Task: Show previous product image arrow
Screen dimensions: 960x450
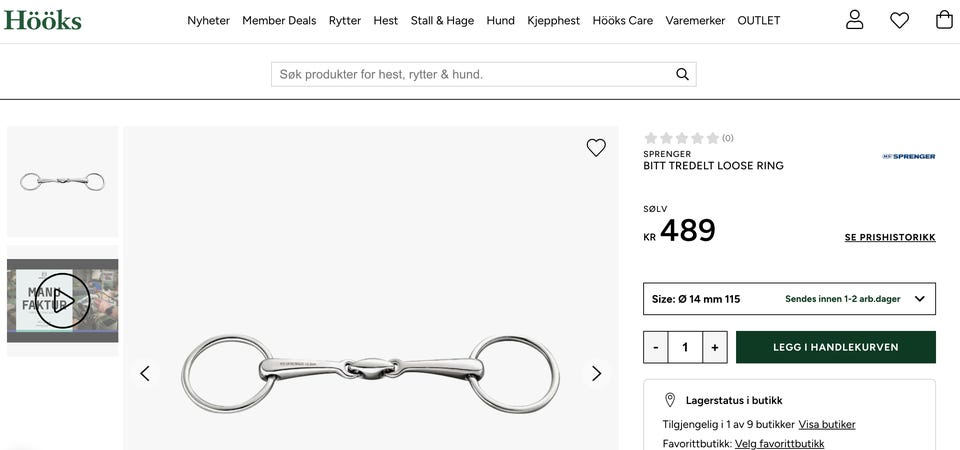Action: (145, 373)
